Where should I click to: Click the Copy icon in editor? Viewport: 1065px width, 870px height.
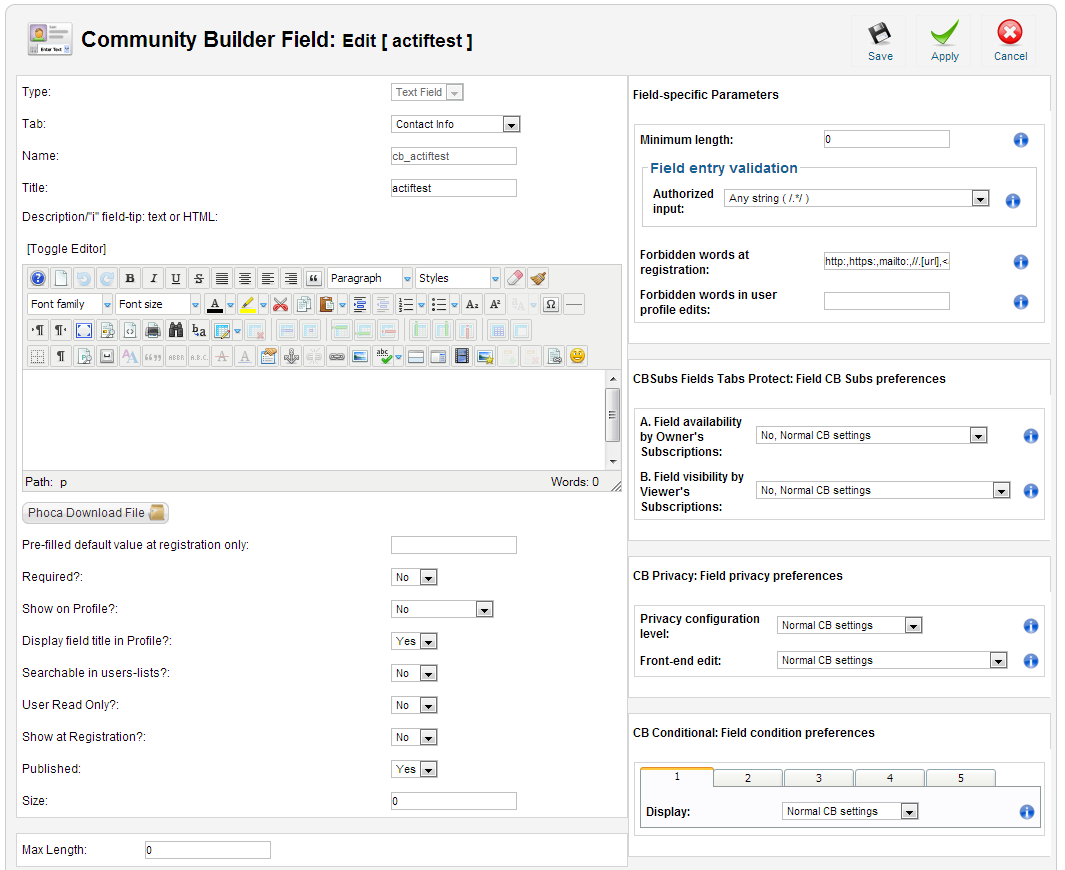pyautogui.click(x=304, y=304)
